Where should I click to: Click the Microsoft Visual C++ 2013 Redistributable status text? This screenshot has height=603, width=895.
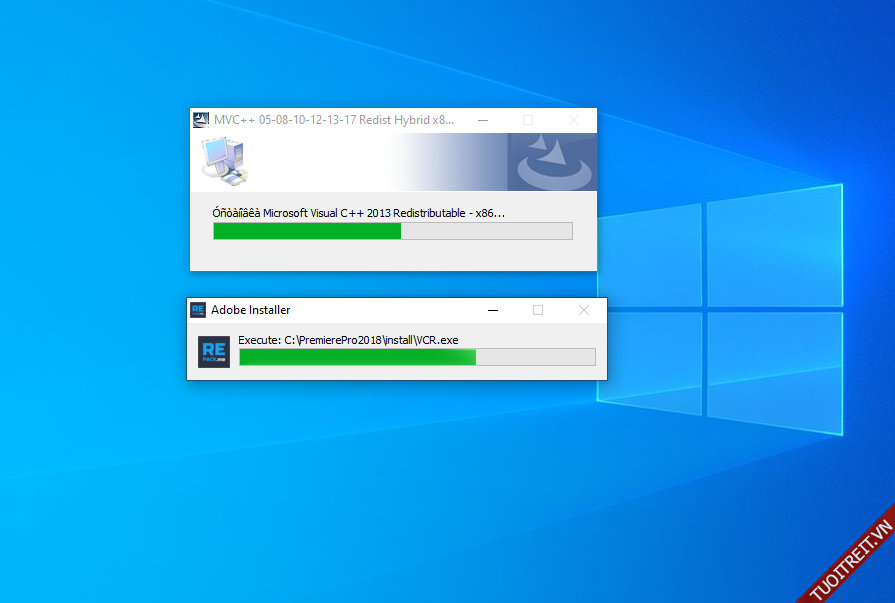tap(359, 213)
